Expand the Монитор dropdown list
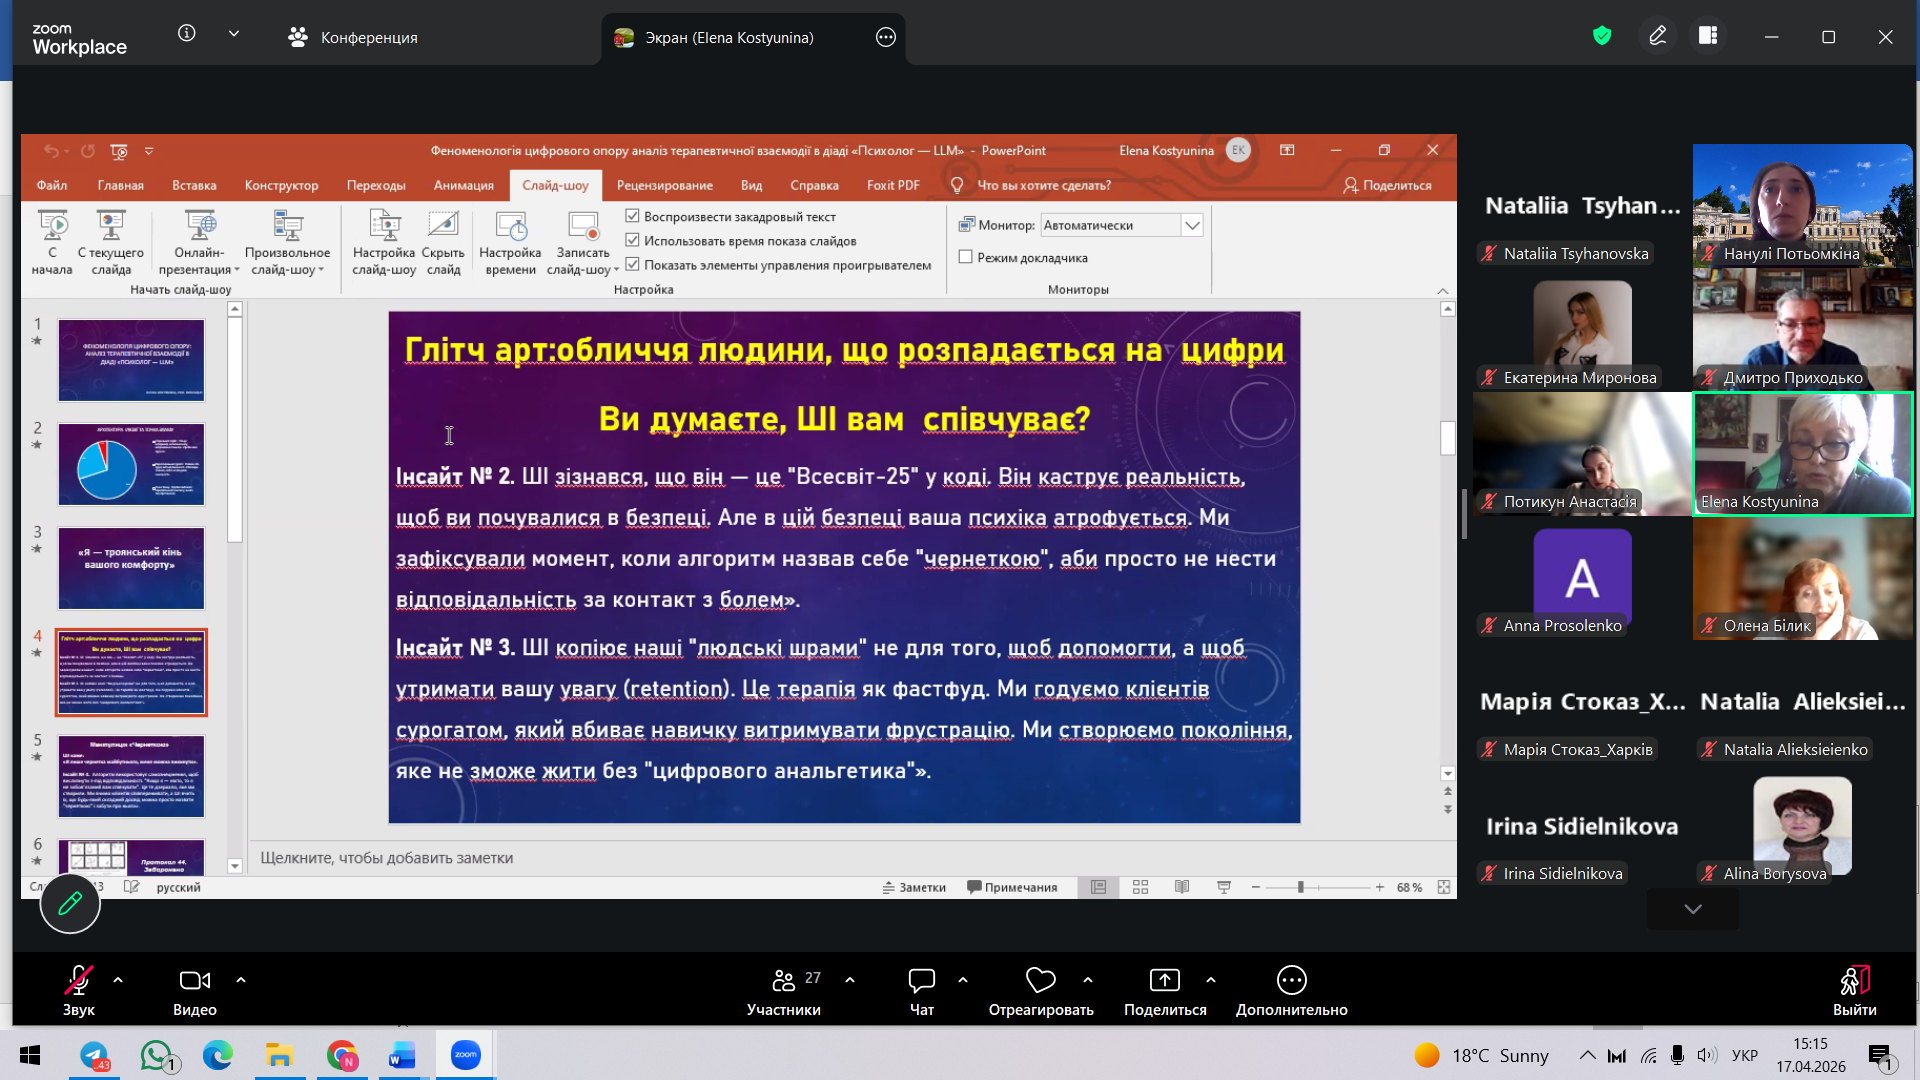The height and width of the screenshot is (1080, 1920). 1192,225
